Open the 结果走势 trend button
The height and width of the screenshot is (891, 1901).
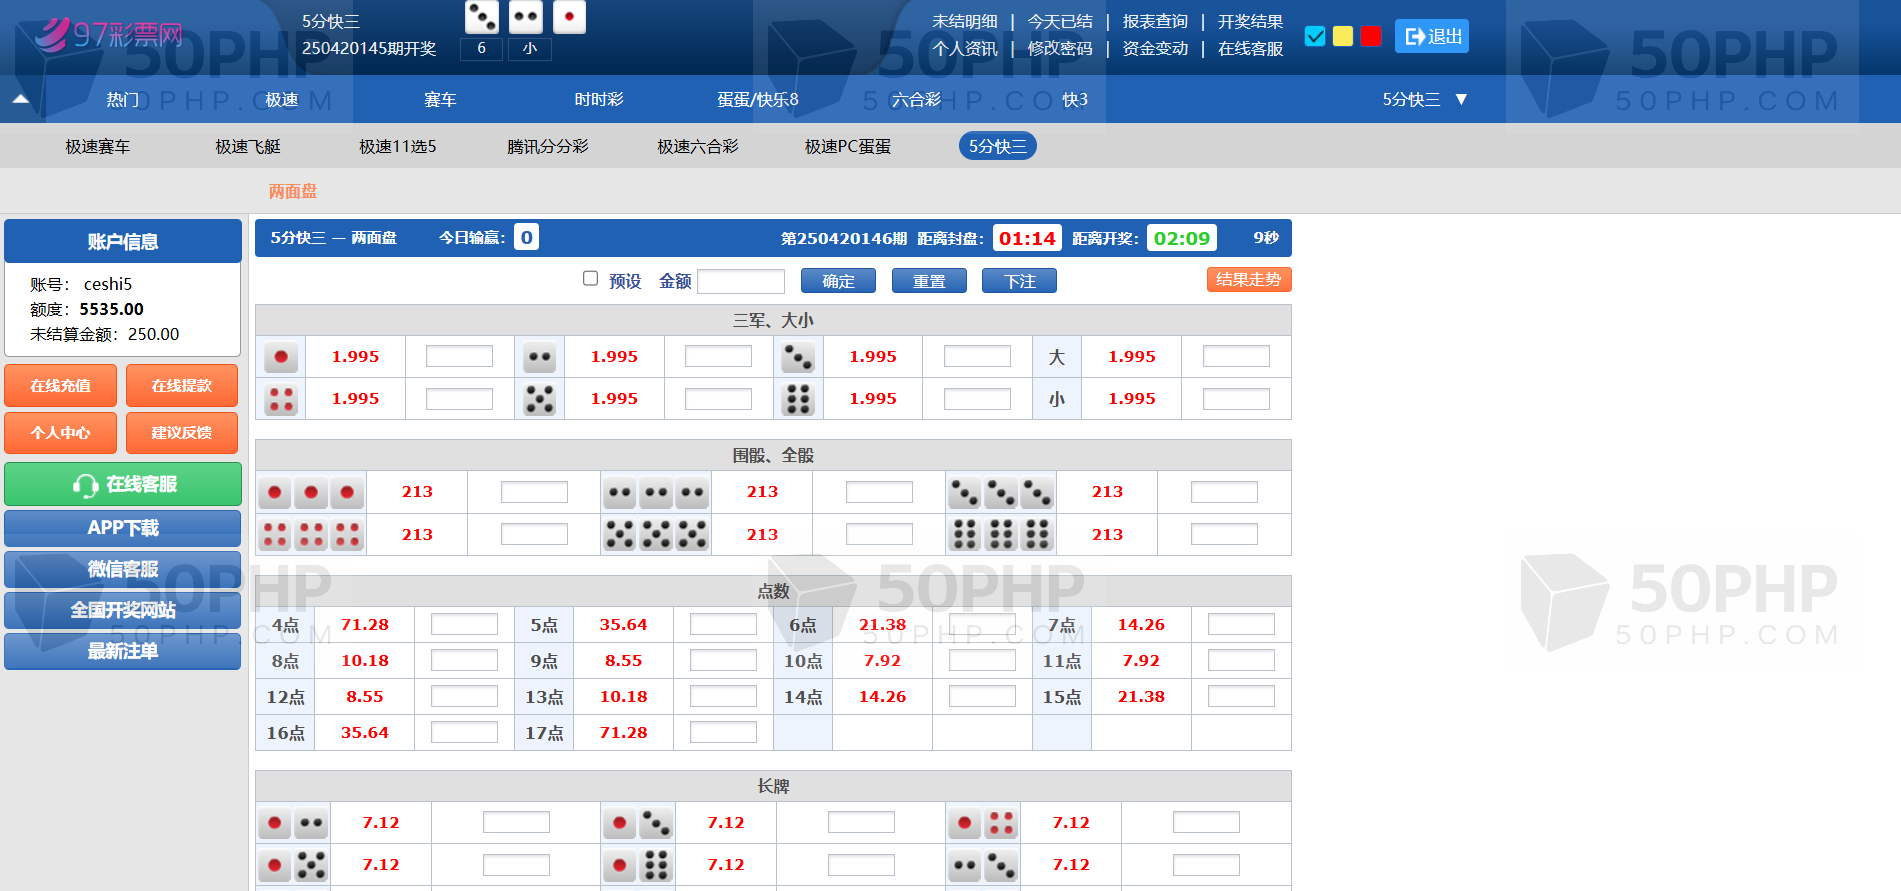click(1248, 280)
